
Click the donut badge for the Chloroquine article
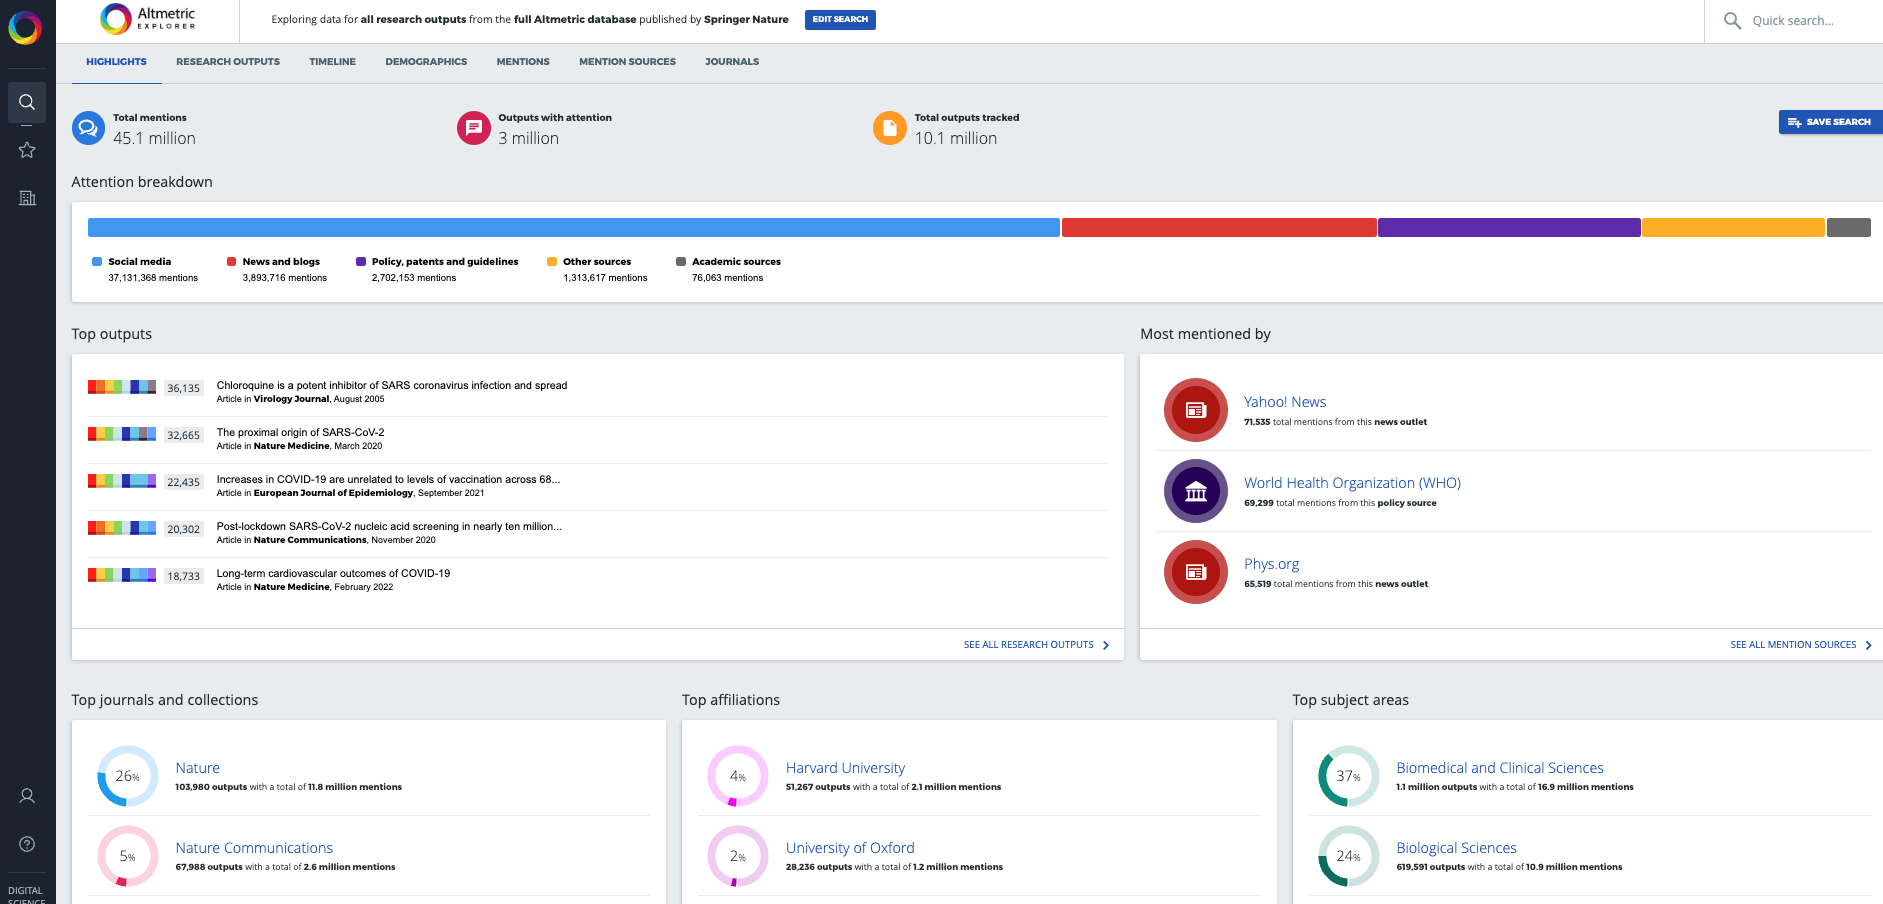[x=121, y=387]
